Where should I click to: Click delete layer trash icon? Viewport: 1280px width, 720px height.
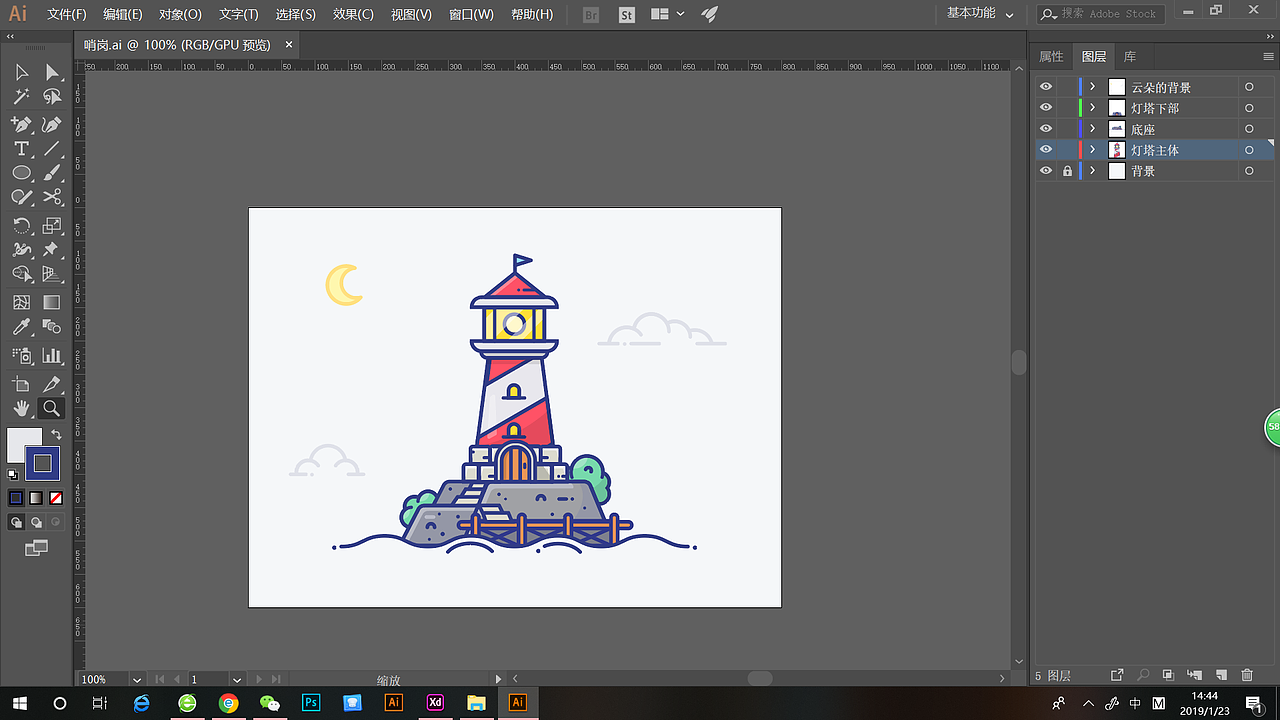[1247, 677]
